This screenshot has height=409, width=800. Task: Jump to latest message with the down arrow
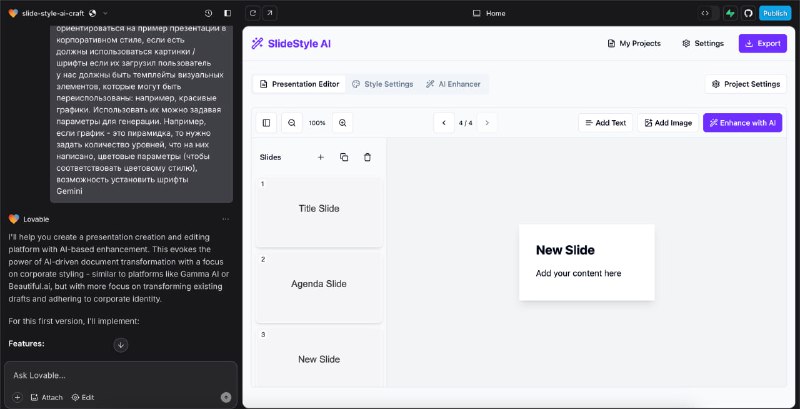[x=121, y=345]
